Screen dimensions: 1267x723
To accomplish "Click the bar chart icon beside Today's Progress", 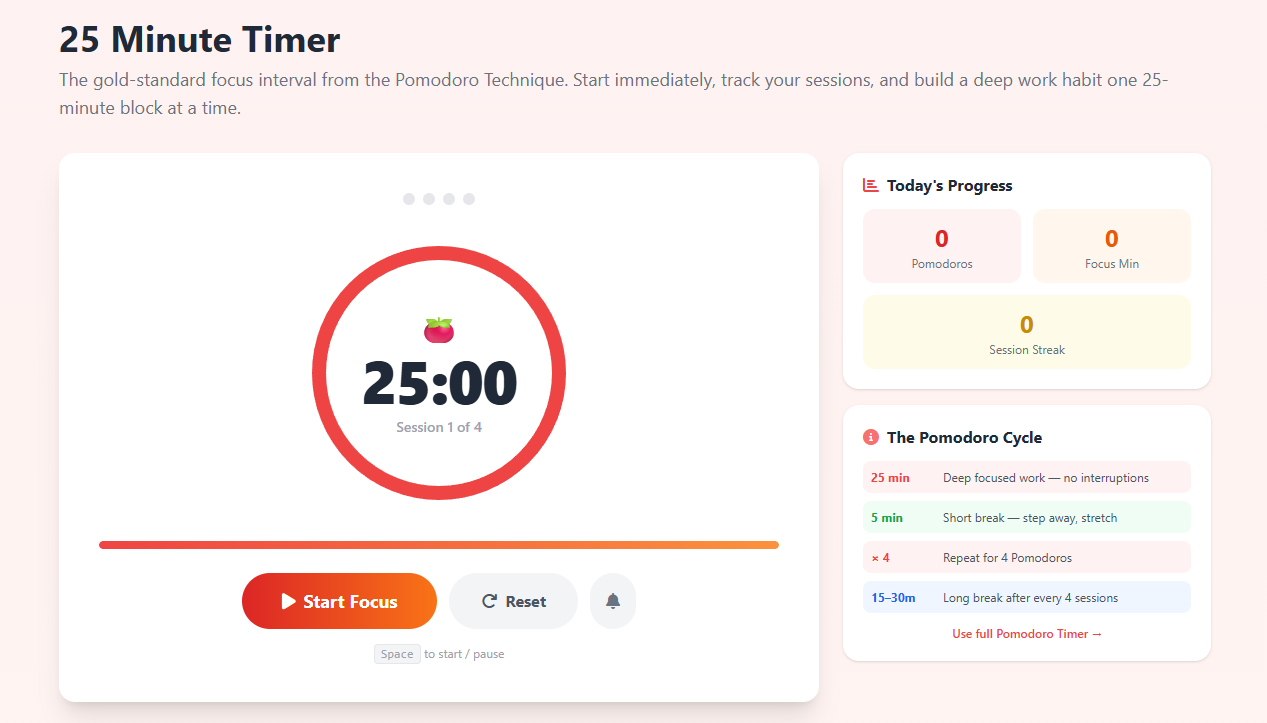I will point(870,184).
